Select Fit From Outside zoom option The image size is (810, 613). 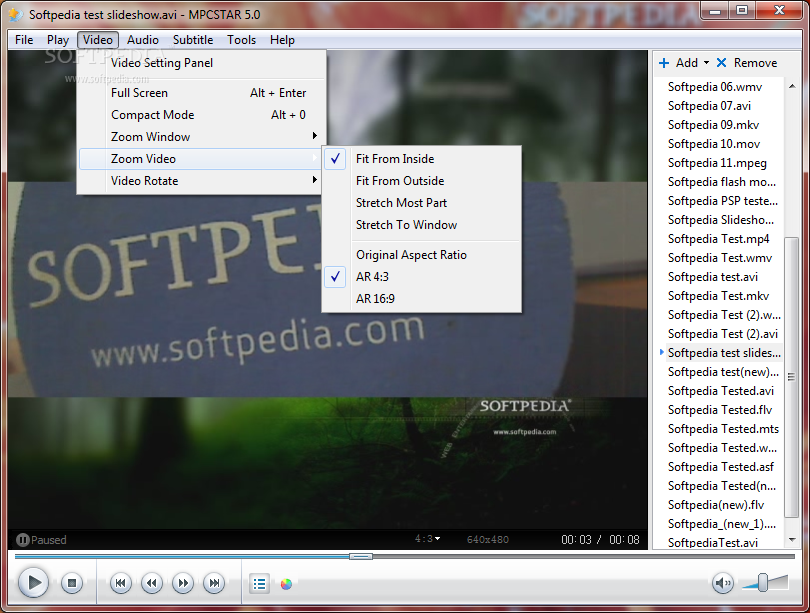pos(421,181)
